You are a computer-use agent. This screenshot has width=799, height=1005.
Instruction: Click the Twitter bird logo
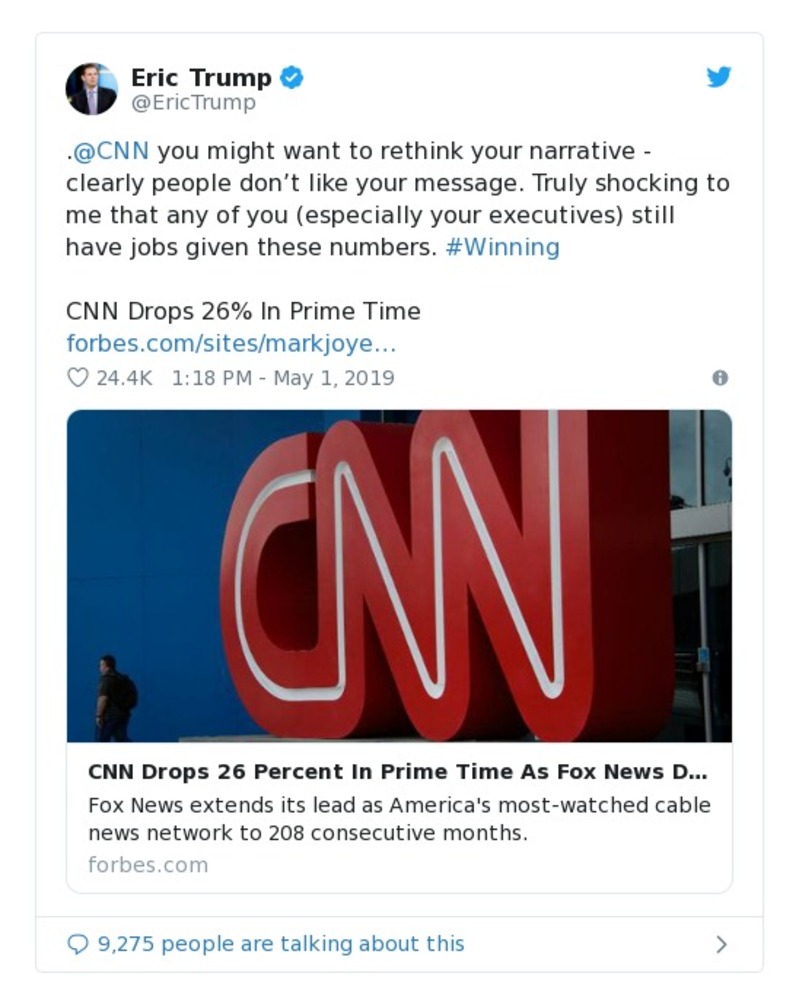pyautogui.click(x=718, y=77)
